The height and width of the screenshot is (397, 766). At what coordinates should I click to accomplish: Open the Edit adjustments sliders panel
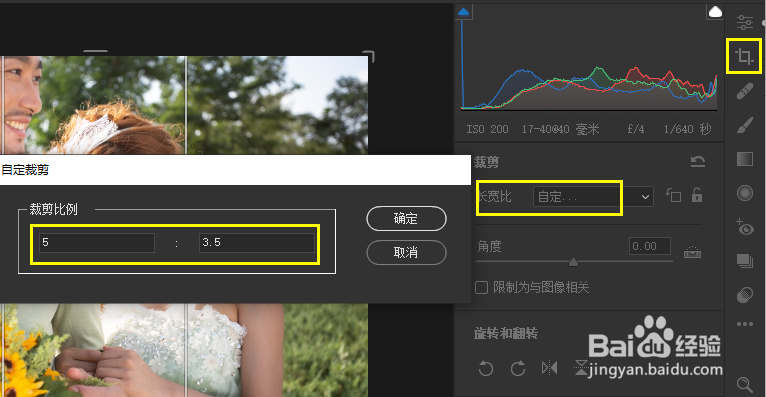[745, 22]
